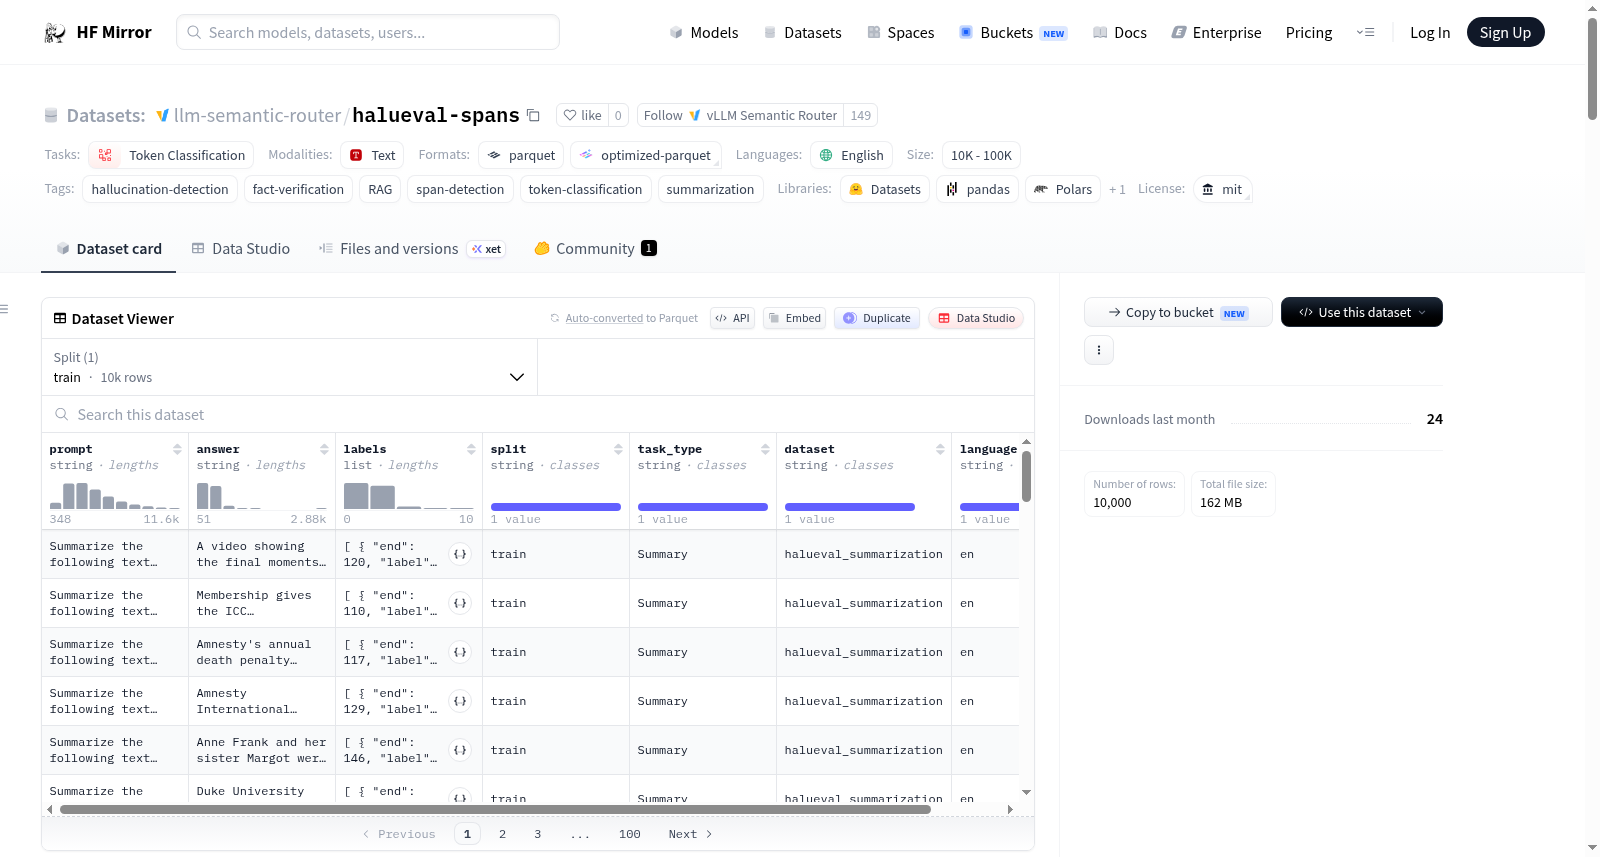Open the sidebar with the hamburger icon at left
1600x857 pixels.
4,309
